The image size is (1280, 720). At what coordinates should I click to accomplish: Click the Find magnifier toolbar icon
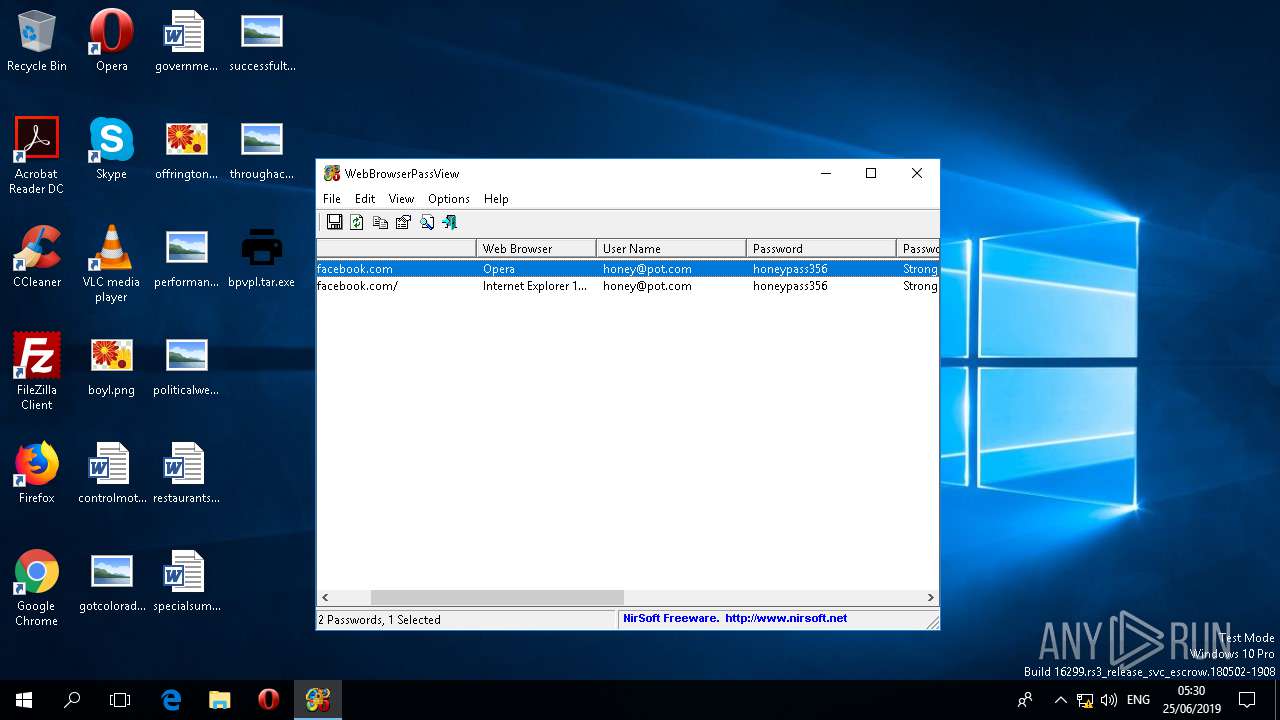[427, 222]
